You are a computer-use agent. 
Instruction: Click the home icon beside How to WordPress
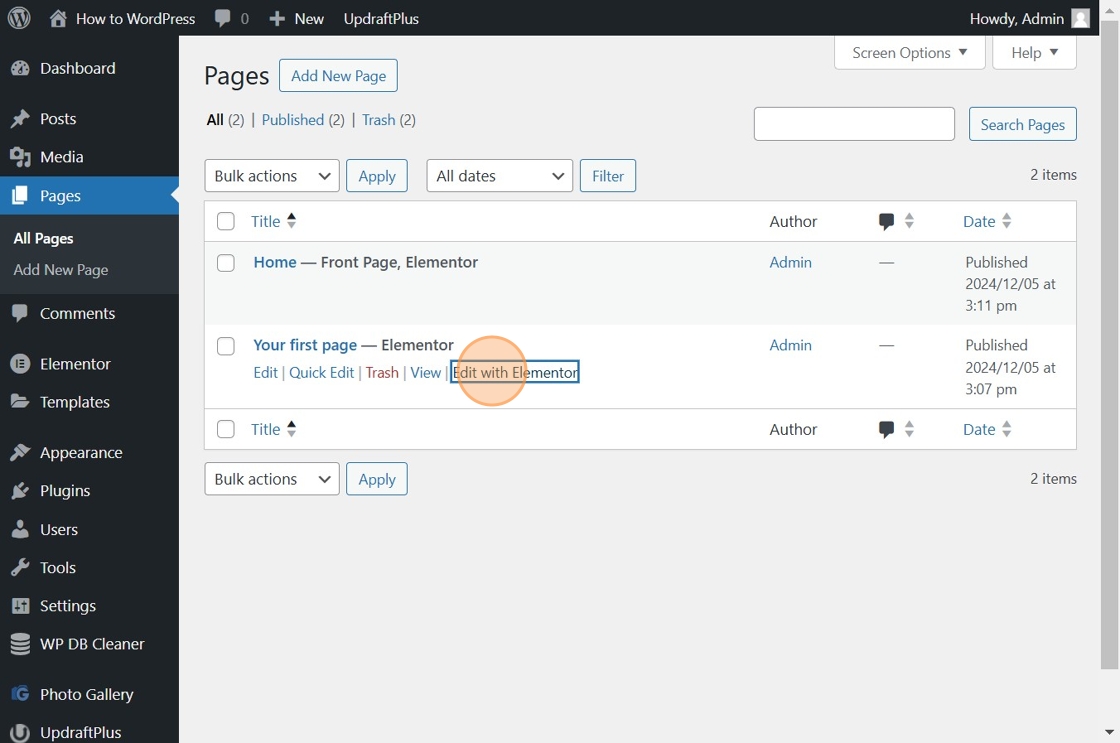tap(58, 18)
